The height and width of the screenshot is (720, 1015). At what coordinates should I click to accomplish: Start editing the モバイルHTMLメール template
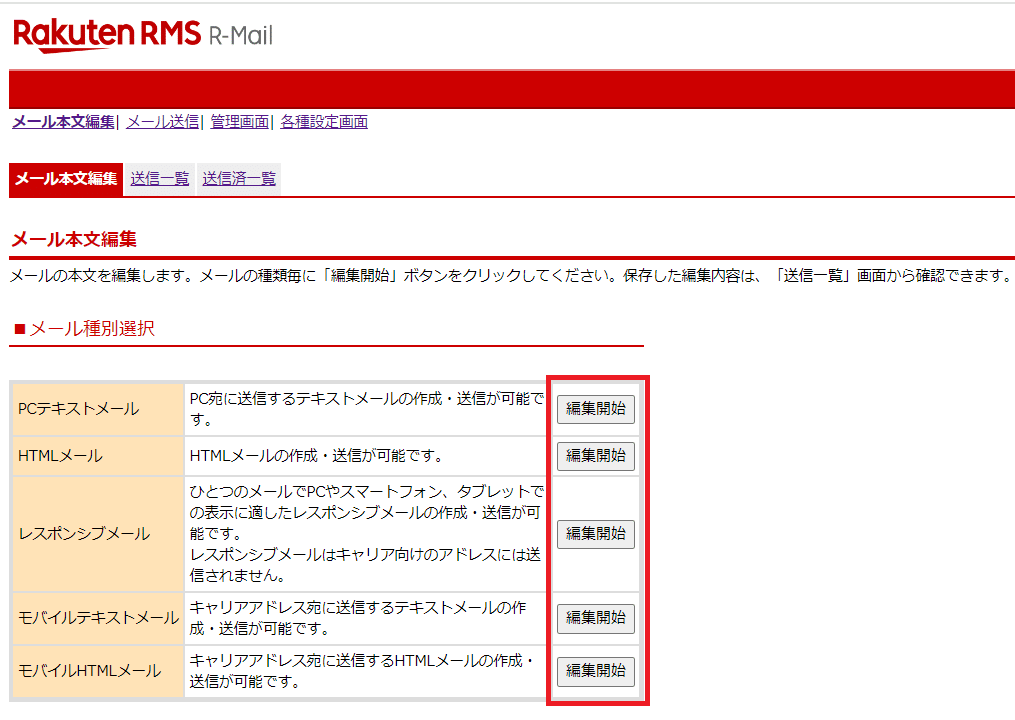(x=595, y=671)
